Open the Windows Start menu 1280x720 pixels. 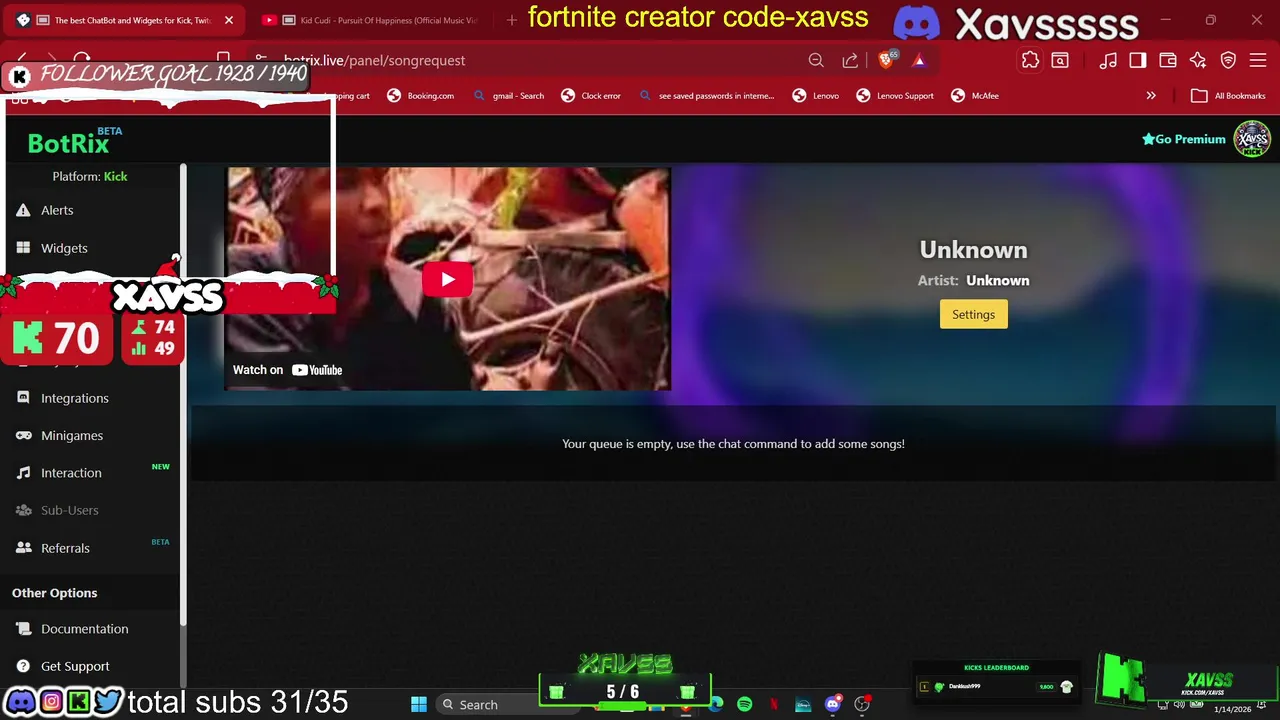tap(418, 705)
